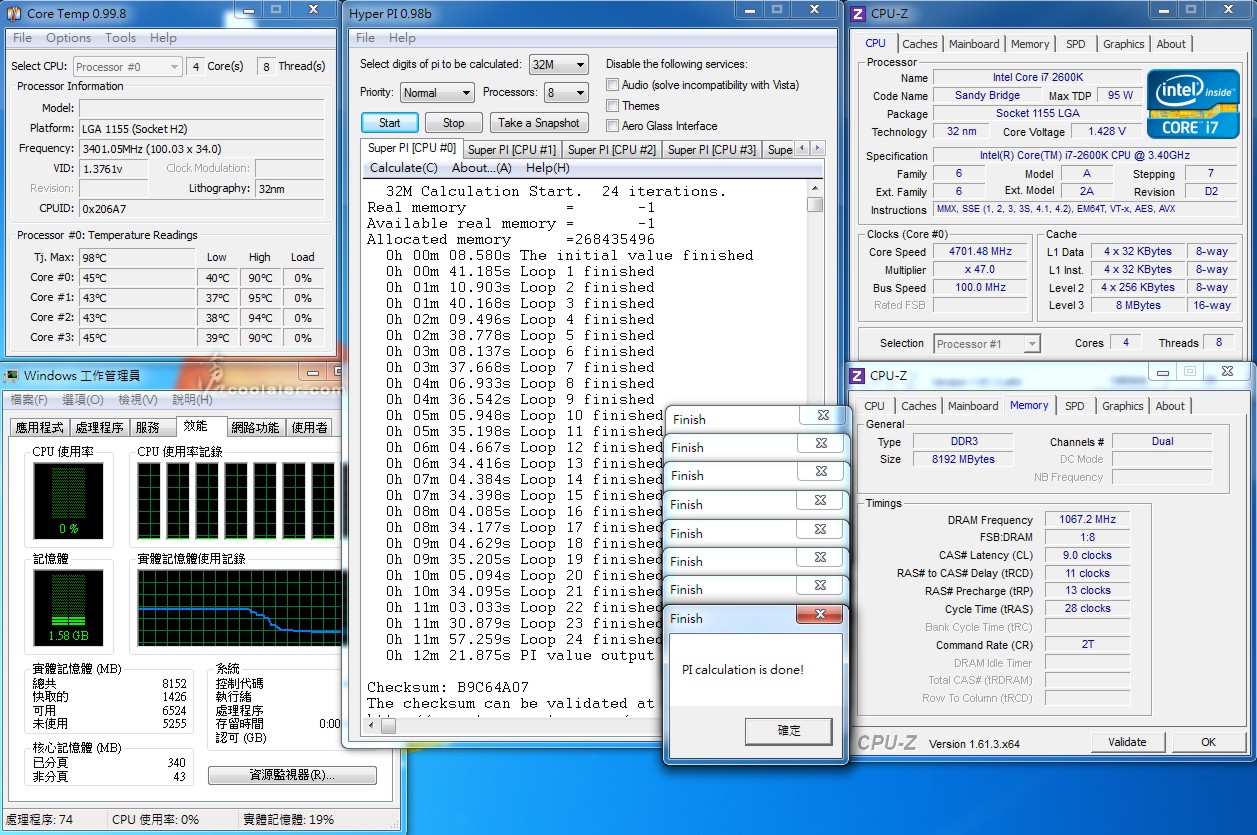Open the Priority Normal dropdown
This screenshot has width=1257, height=835.
click(x=437, y=92)
